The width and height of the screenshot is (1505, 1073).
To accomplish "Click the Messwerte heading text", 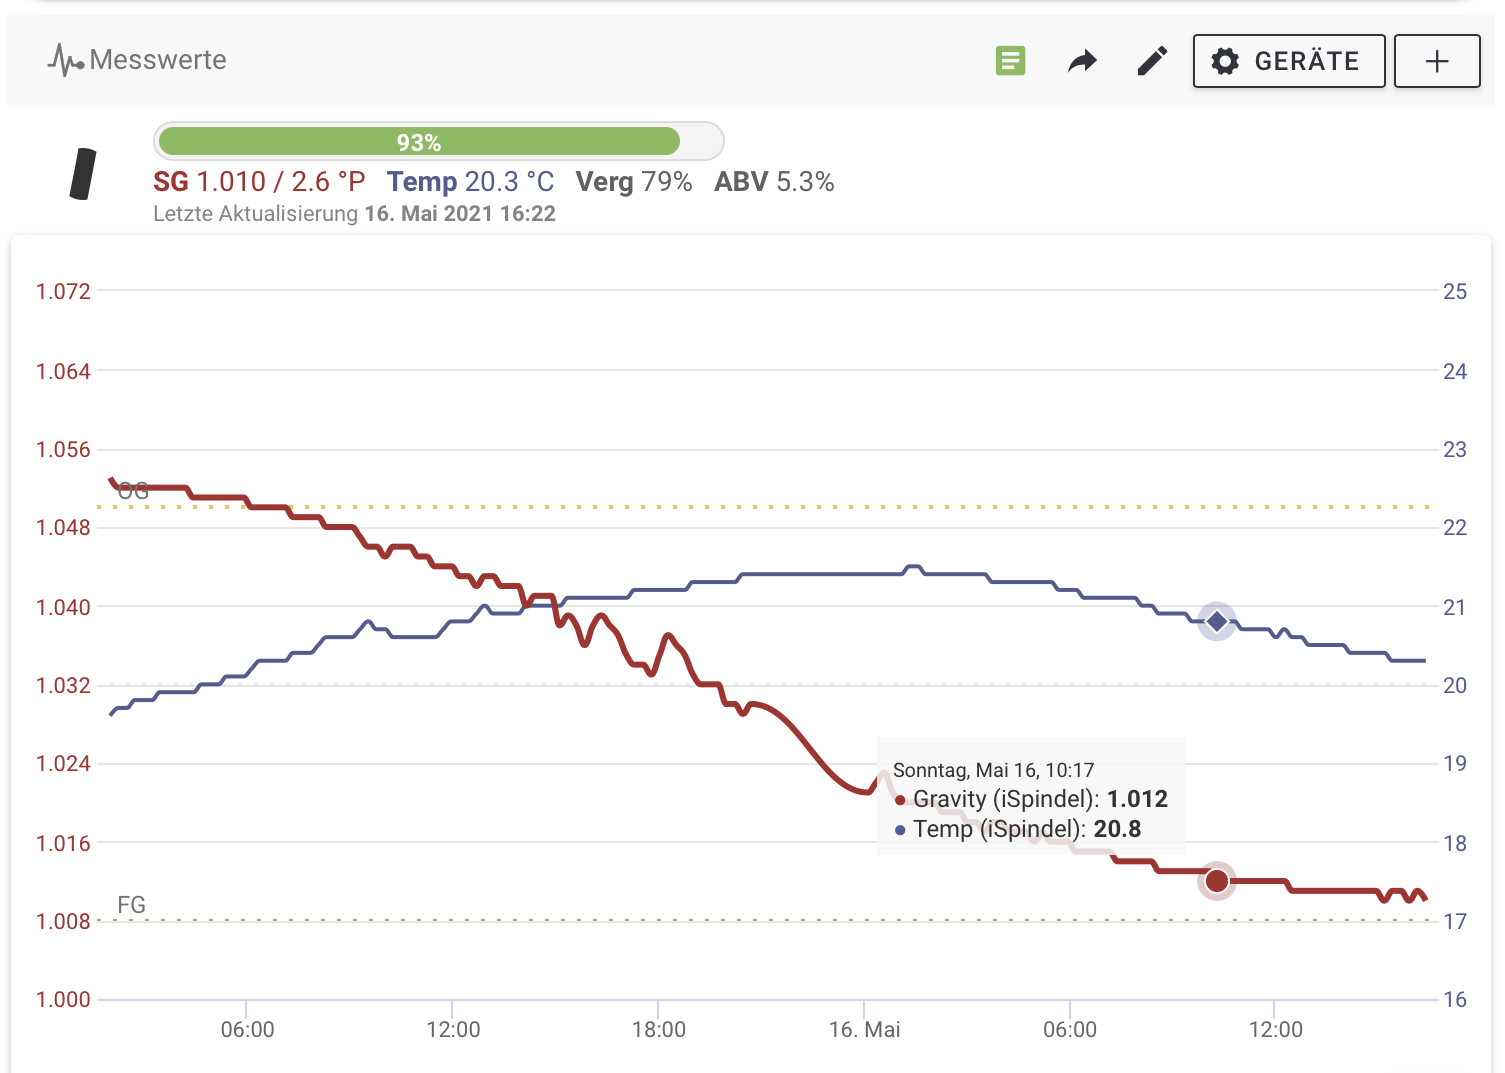I will click(158, 60).
